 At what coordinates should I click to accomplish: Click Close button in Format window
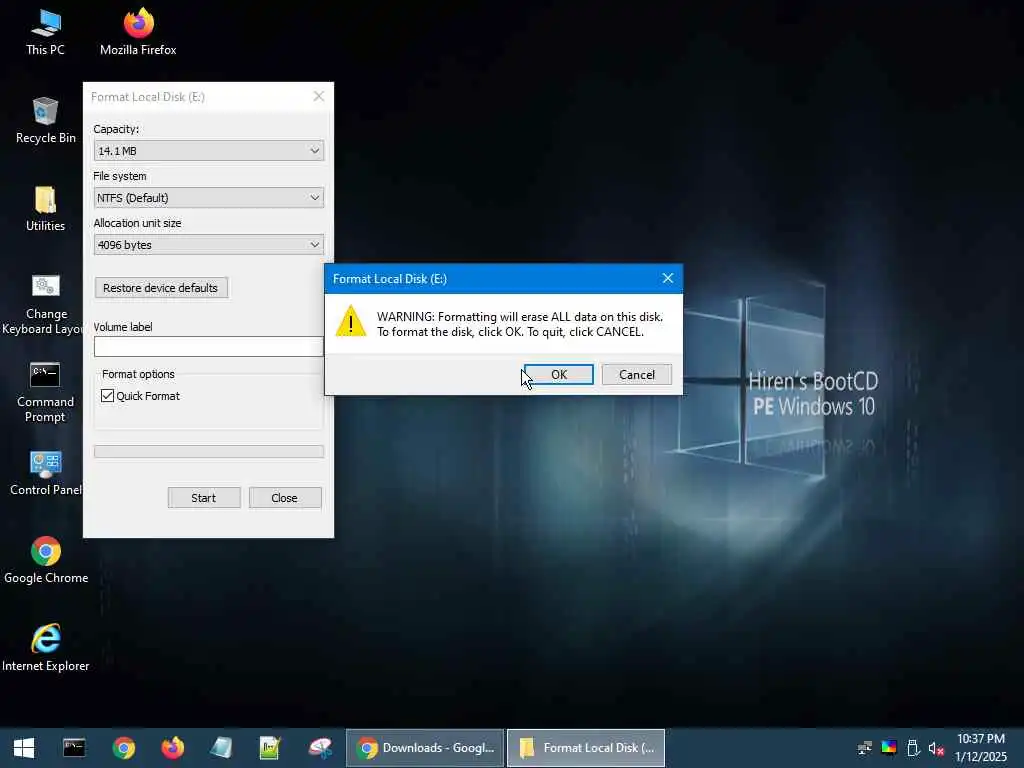point(285,498)
